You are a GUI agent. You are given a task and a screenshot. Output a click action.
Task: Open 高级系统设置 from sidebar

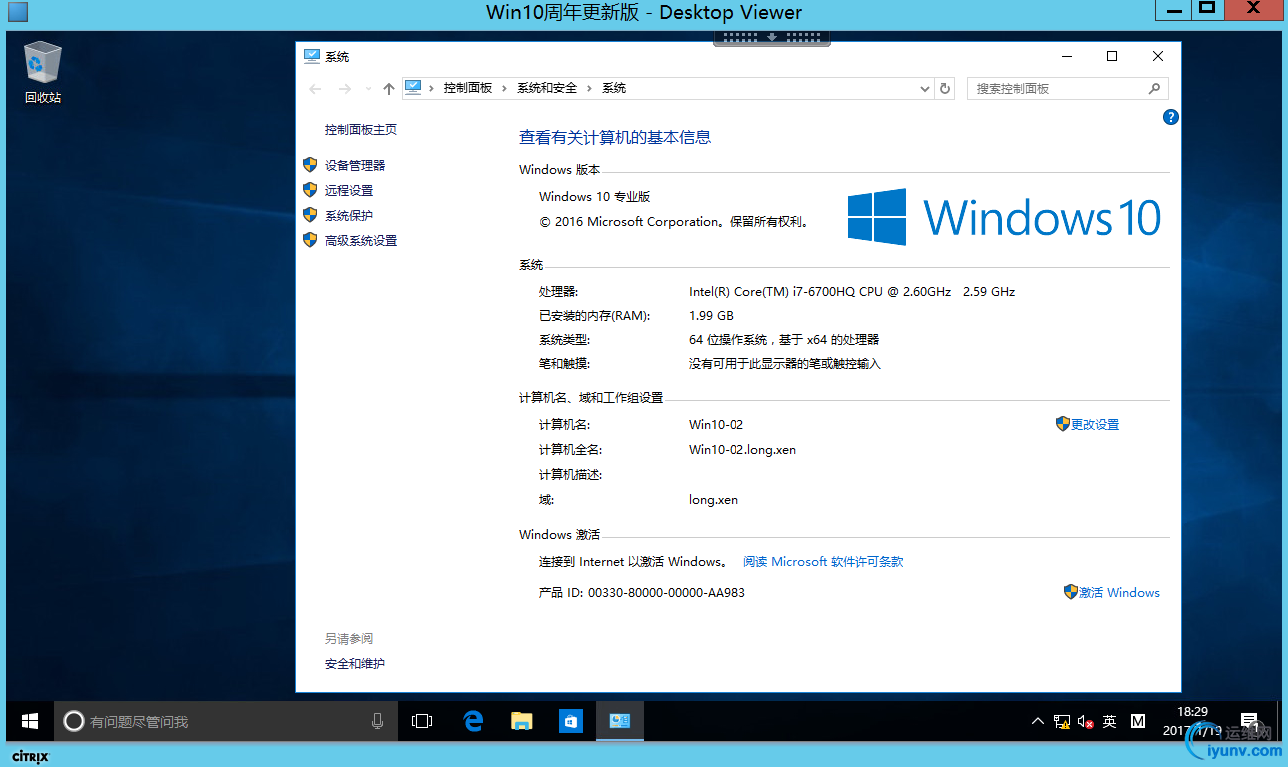click(361, 241)
